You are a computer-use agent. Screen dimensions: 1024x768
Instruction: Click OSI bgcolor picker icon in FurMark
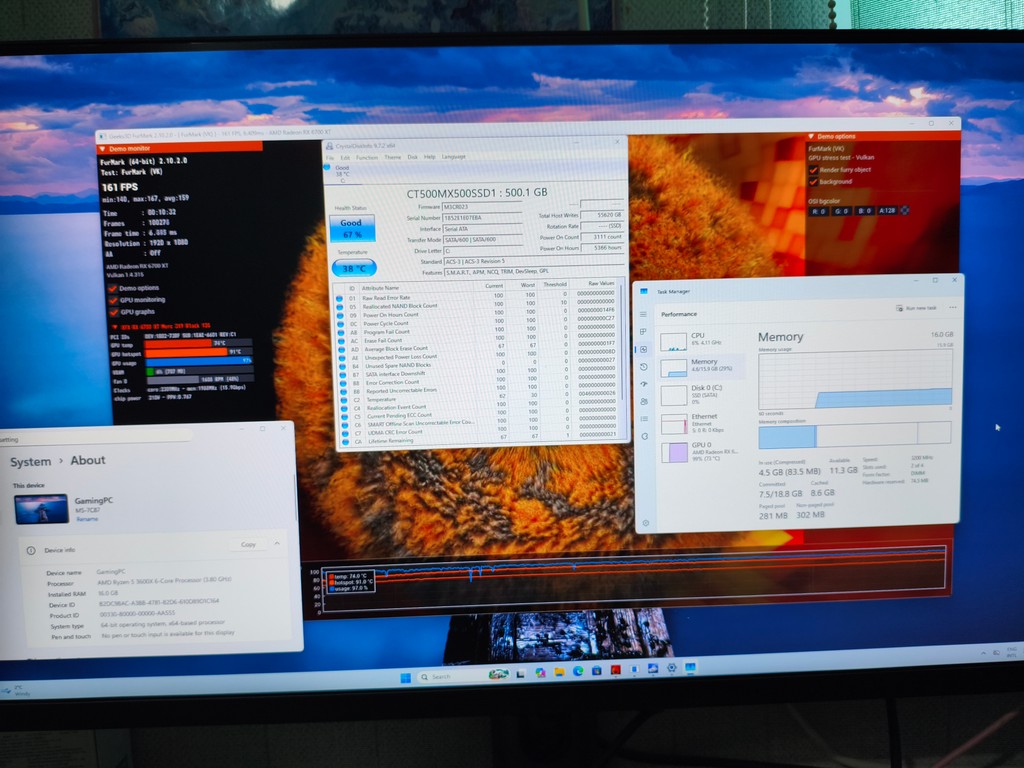pyautogui.click(x=905, y=210)
